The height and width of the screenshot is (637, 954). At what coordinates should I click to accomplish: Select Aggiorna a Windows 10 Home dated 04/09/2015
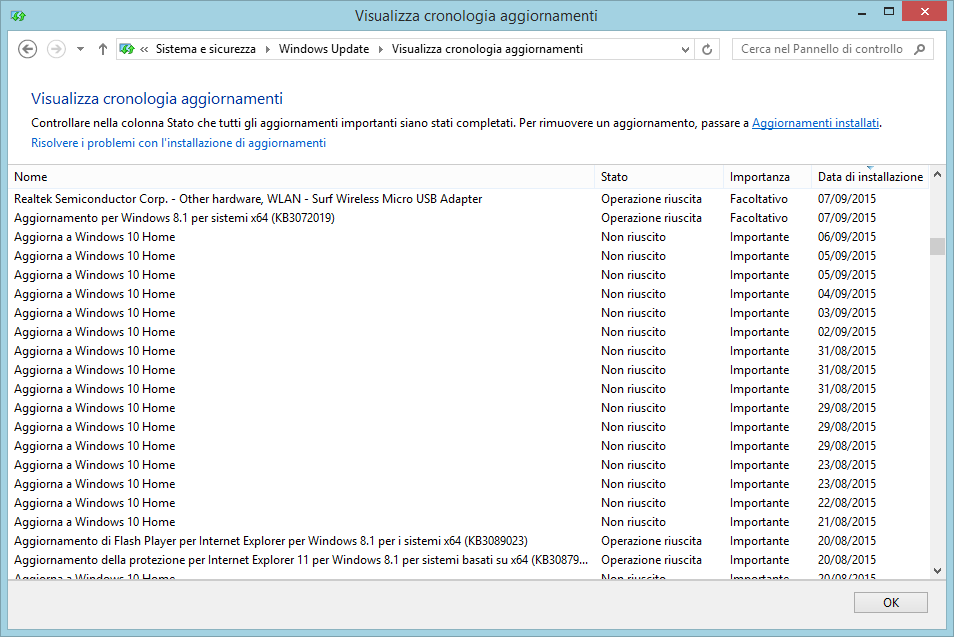click(x=468, y=294)
